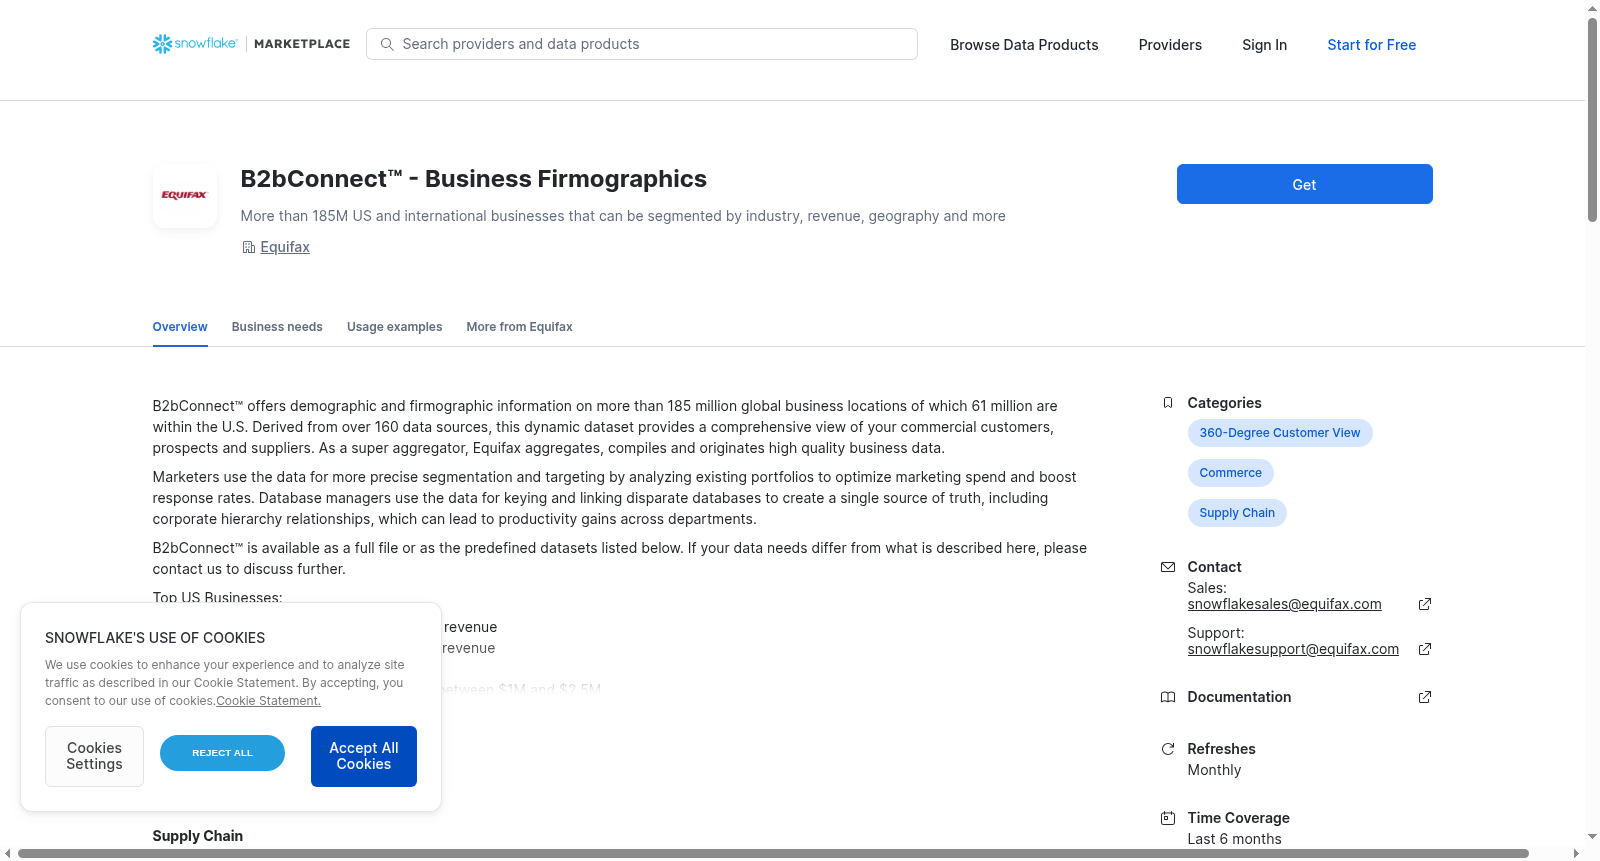The image size is (1600, 861).
Task: Open the Equifax provider link
Action: [x=285, y=247]
